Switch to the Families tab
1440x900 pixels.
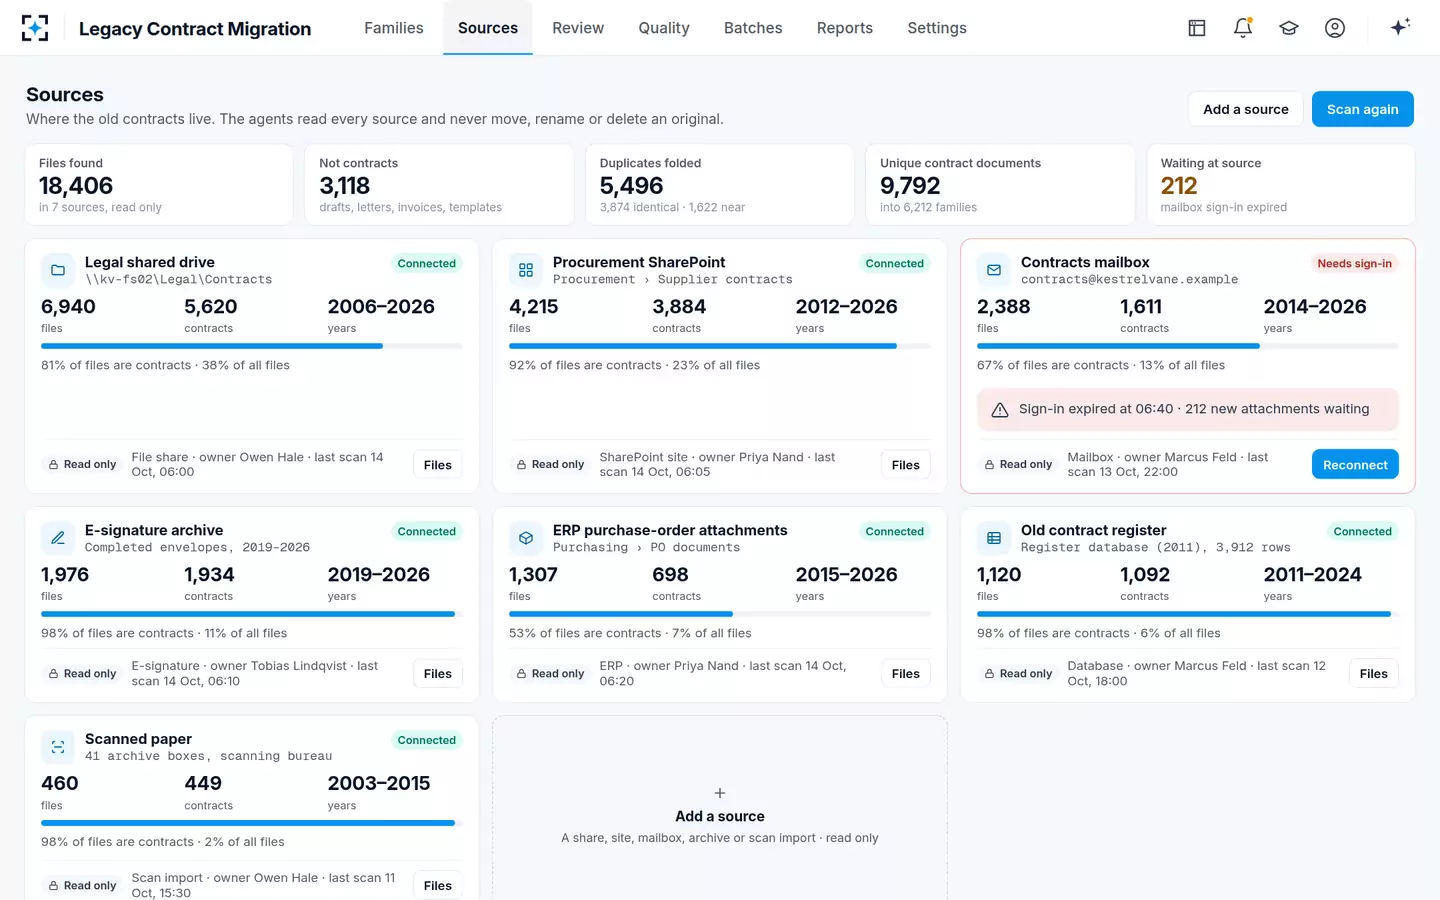(x=394, y=28)
